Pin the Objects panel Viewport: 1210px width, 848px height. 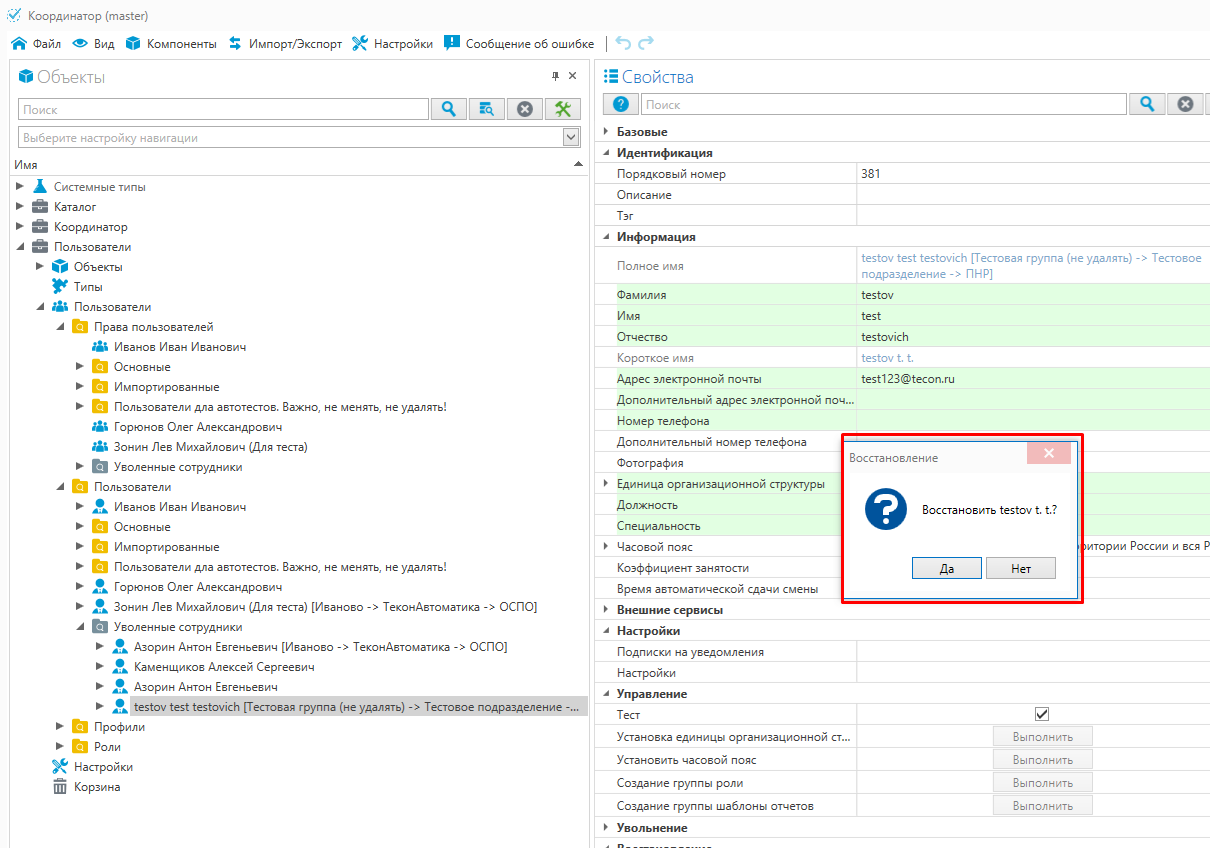coord(555,76)
